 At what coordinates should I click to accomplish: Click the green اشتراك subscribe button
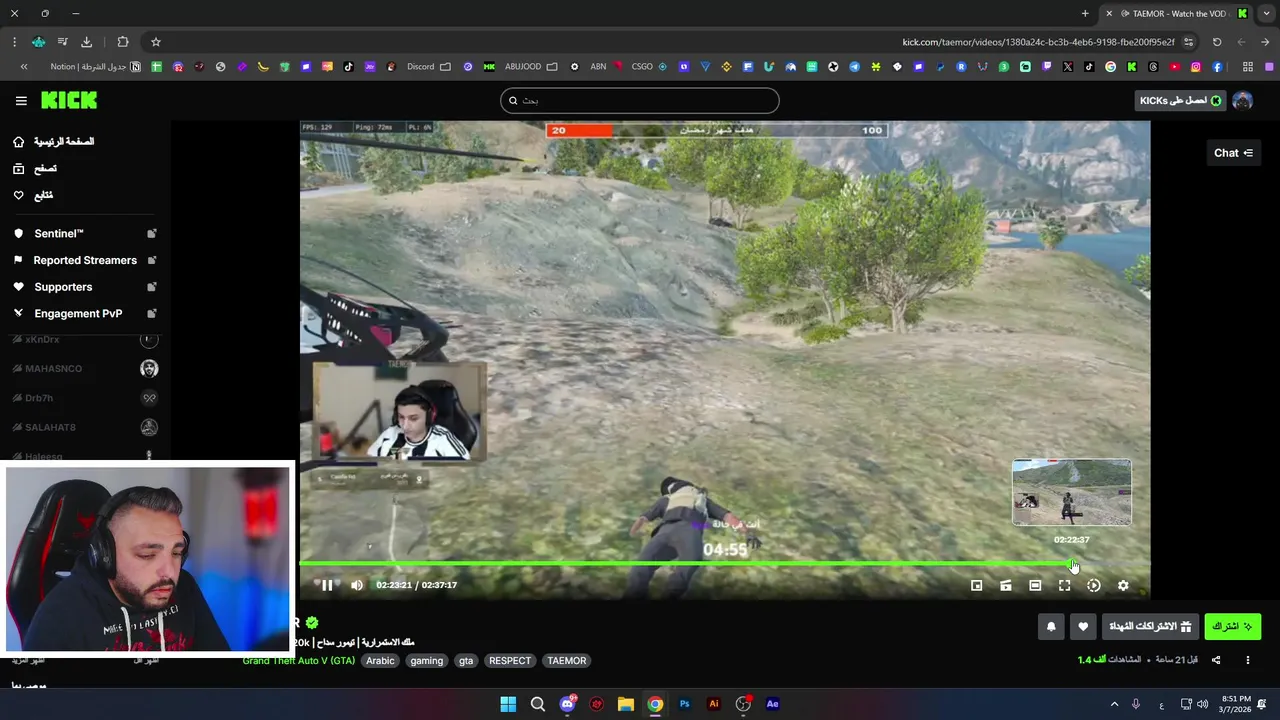(1232, 626)
